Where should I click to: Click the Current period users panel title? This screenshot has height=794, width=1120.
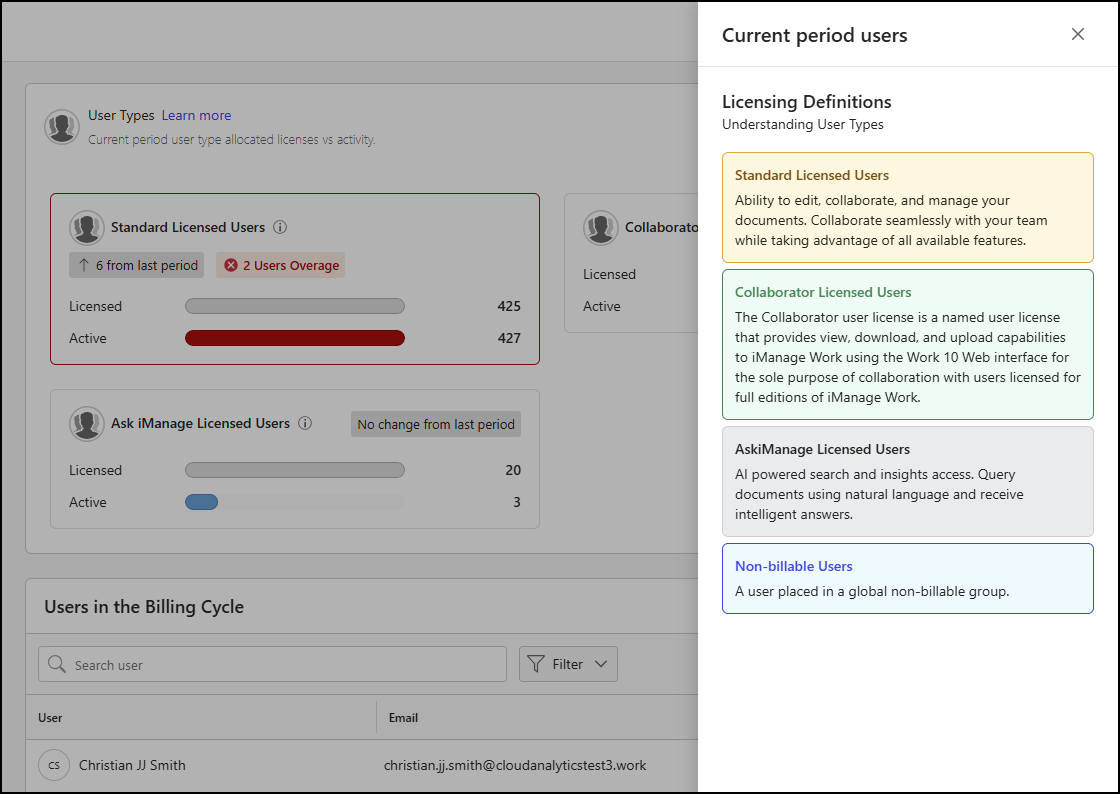[x=814, y=35]
